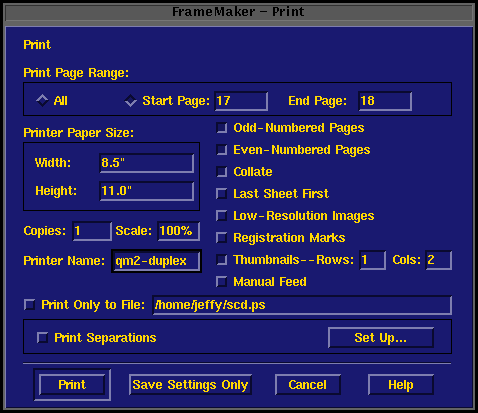Click the Copies input field
Screen dimensions: 478x413
point(92,231)
